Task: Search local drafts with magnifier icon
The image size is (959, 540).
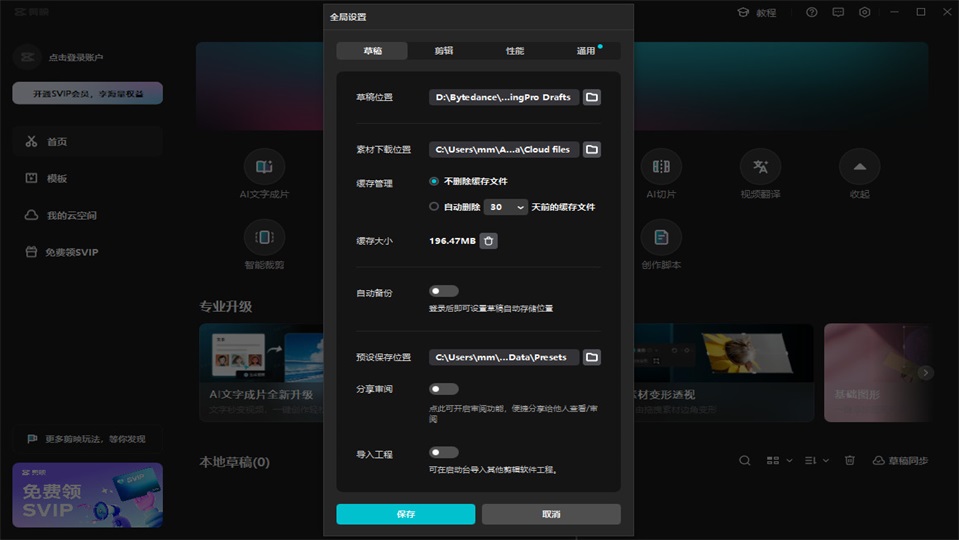Action: click(744, 460)
